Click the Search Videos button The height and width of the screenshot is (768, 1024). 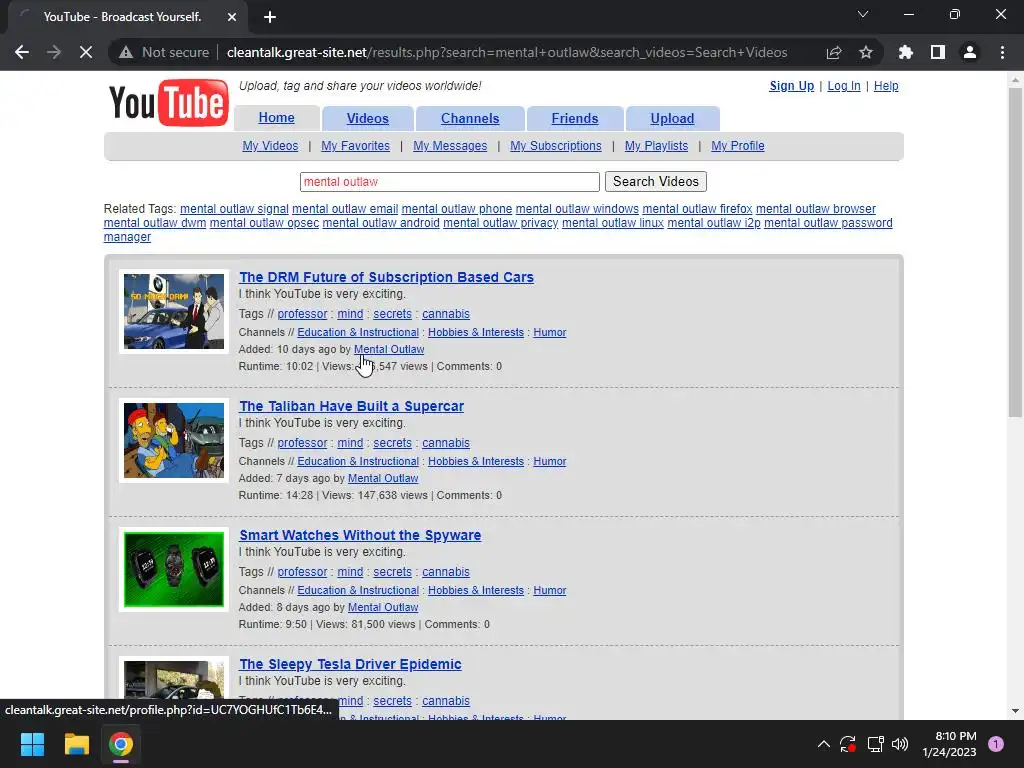[x=656, y=182]
